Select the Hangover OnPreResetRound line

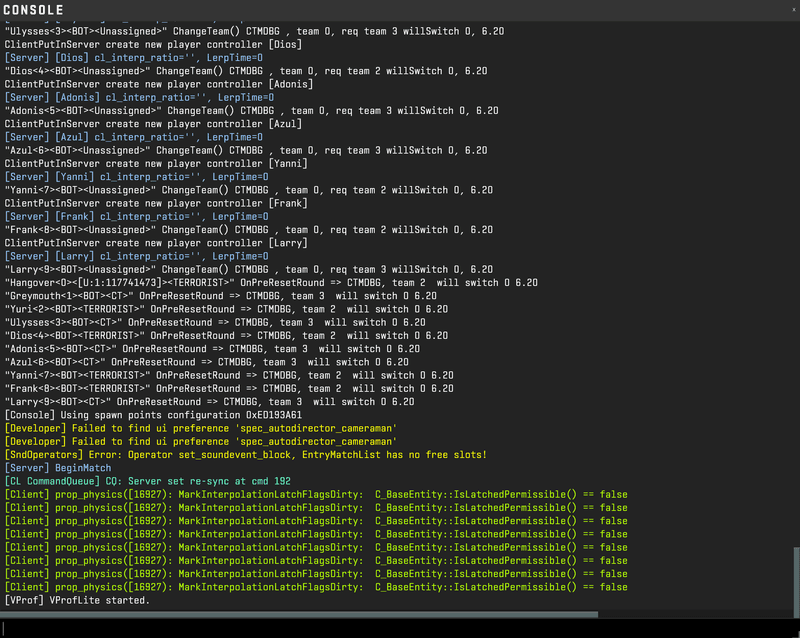pos(250,282)
